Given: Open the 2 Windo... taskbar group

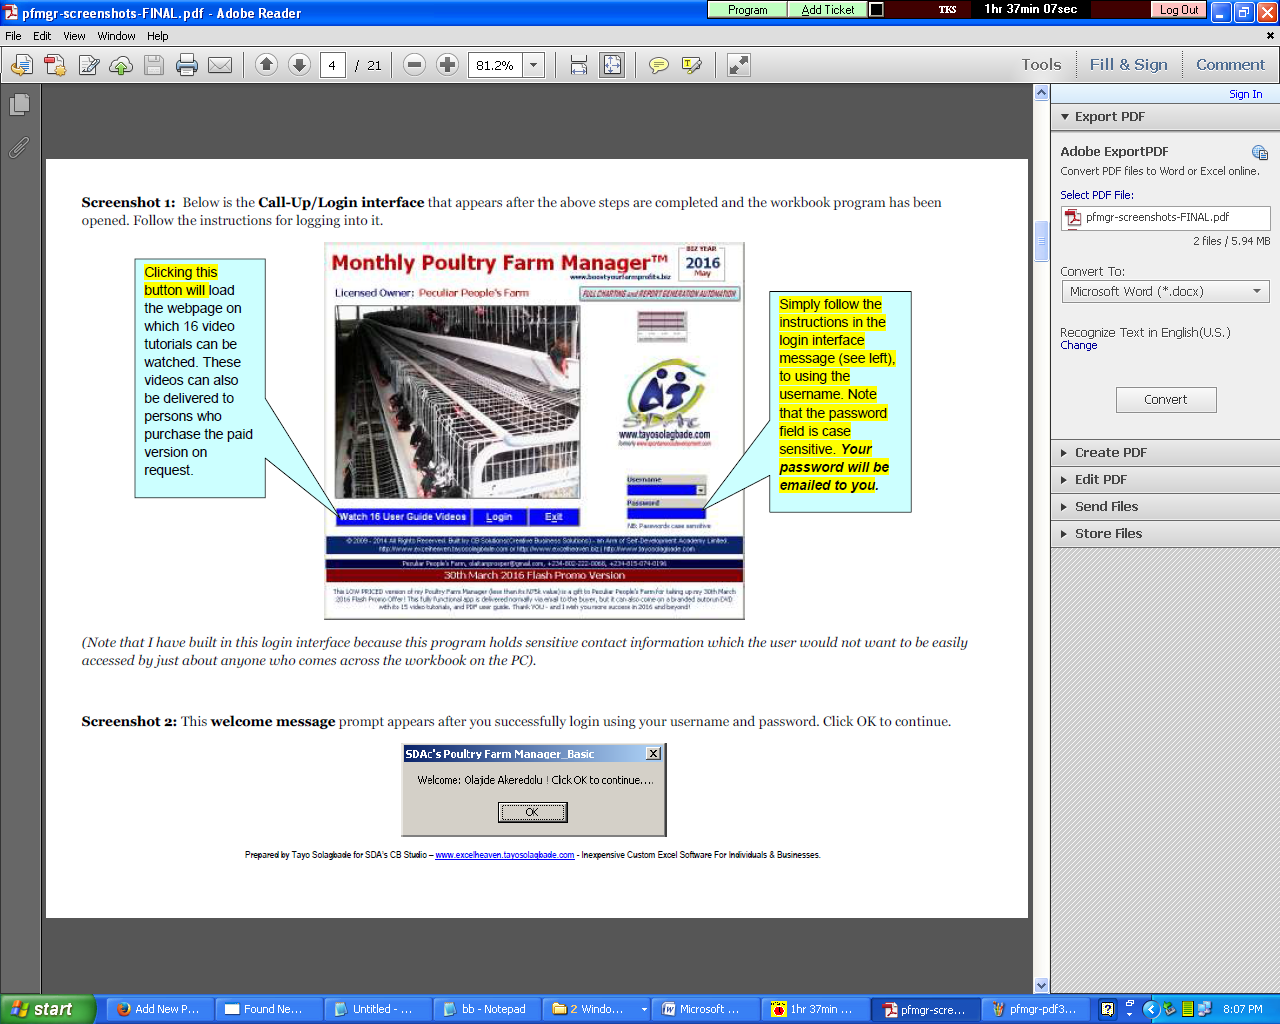Looking at the screenshot, I should pos(596,1009).
